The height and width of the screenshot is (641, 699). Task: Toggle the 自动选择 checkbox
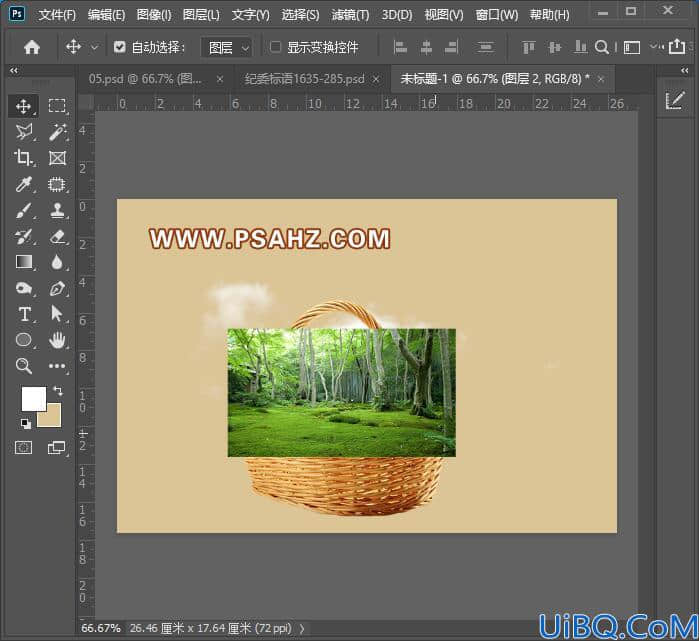[x=119, y=46]
